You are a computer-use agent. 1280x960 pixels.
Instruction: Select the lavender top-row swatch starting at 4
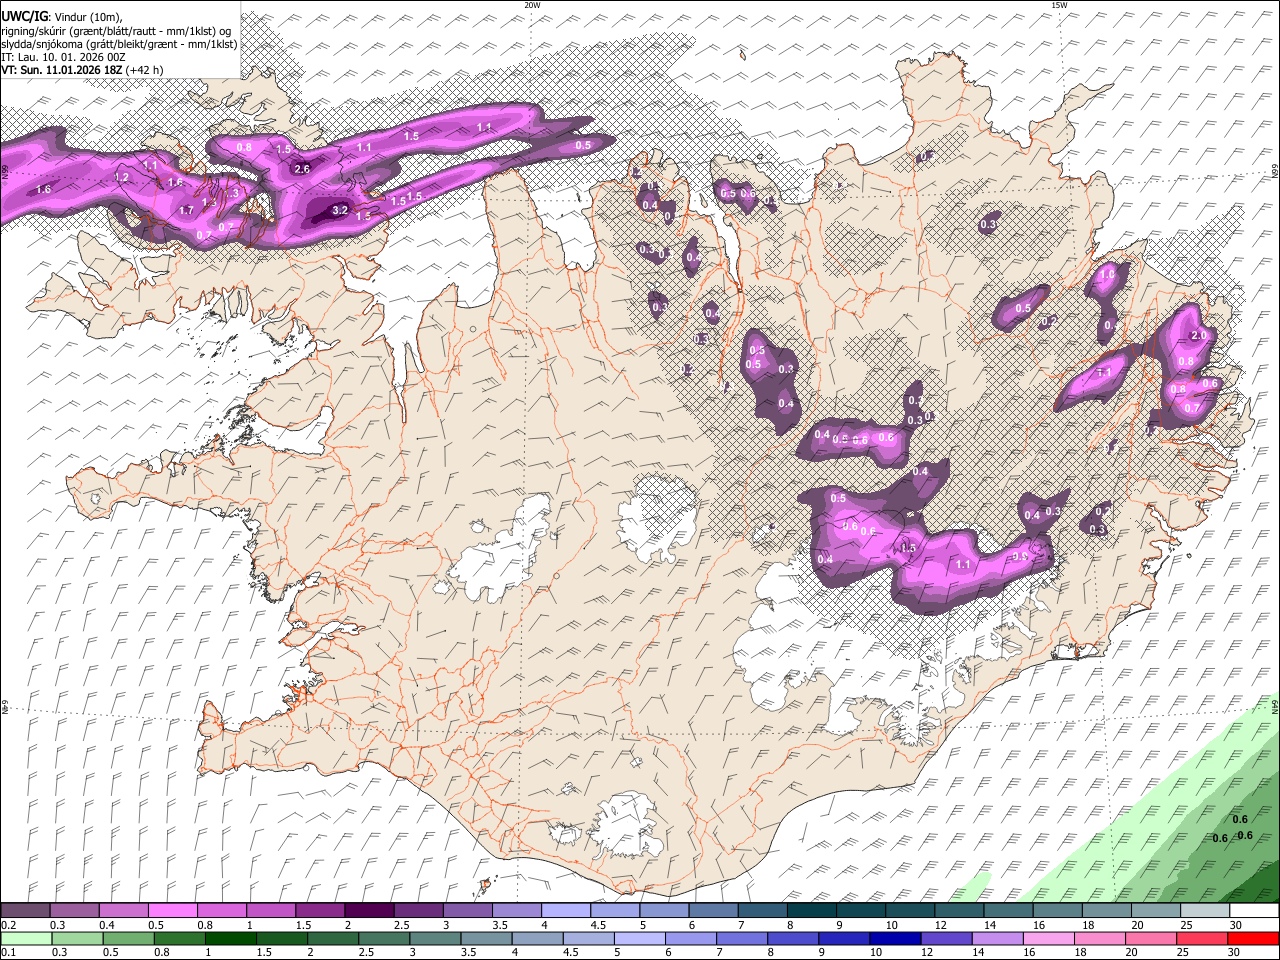click(x=565, y=911)
